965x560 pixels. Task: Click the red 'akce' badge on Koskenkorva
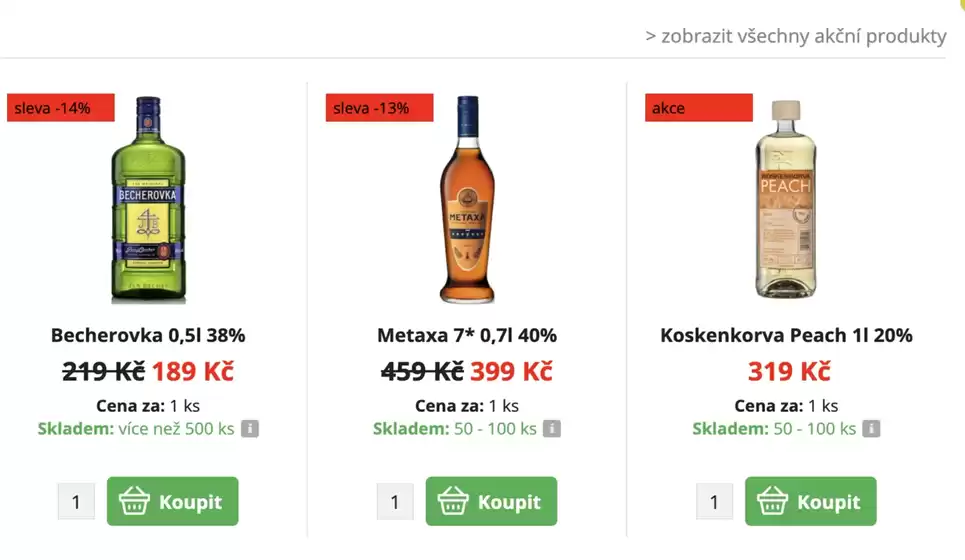(x=698, y=108)
